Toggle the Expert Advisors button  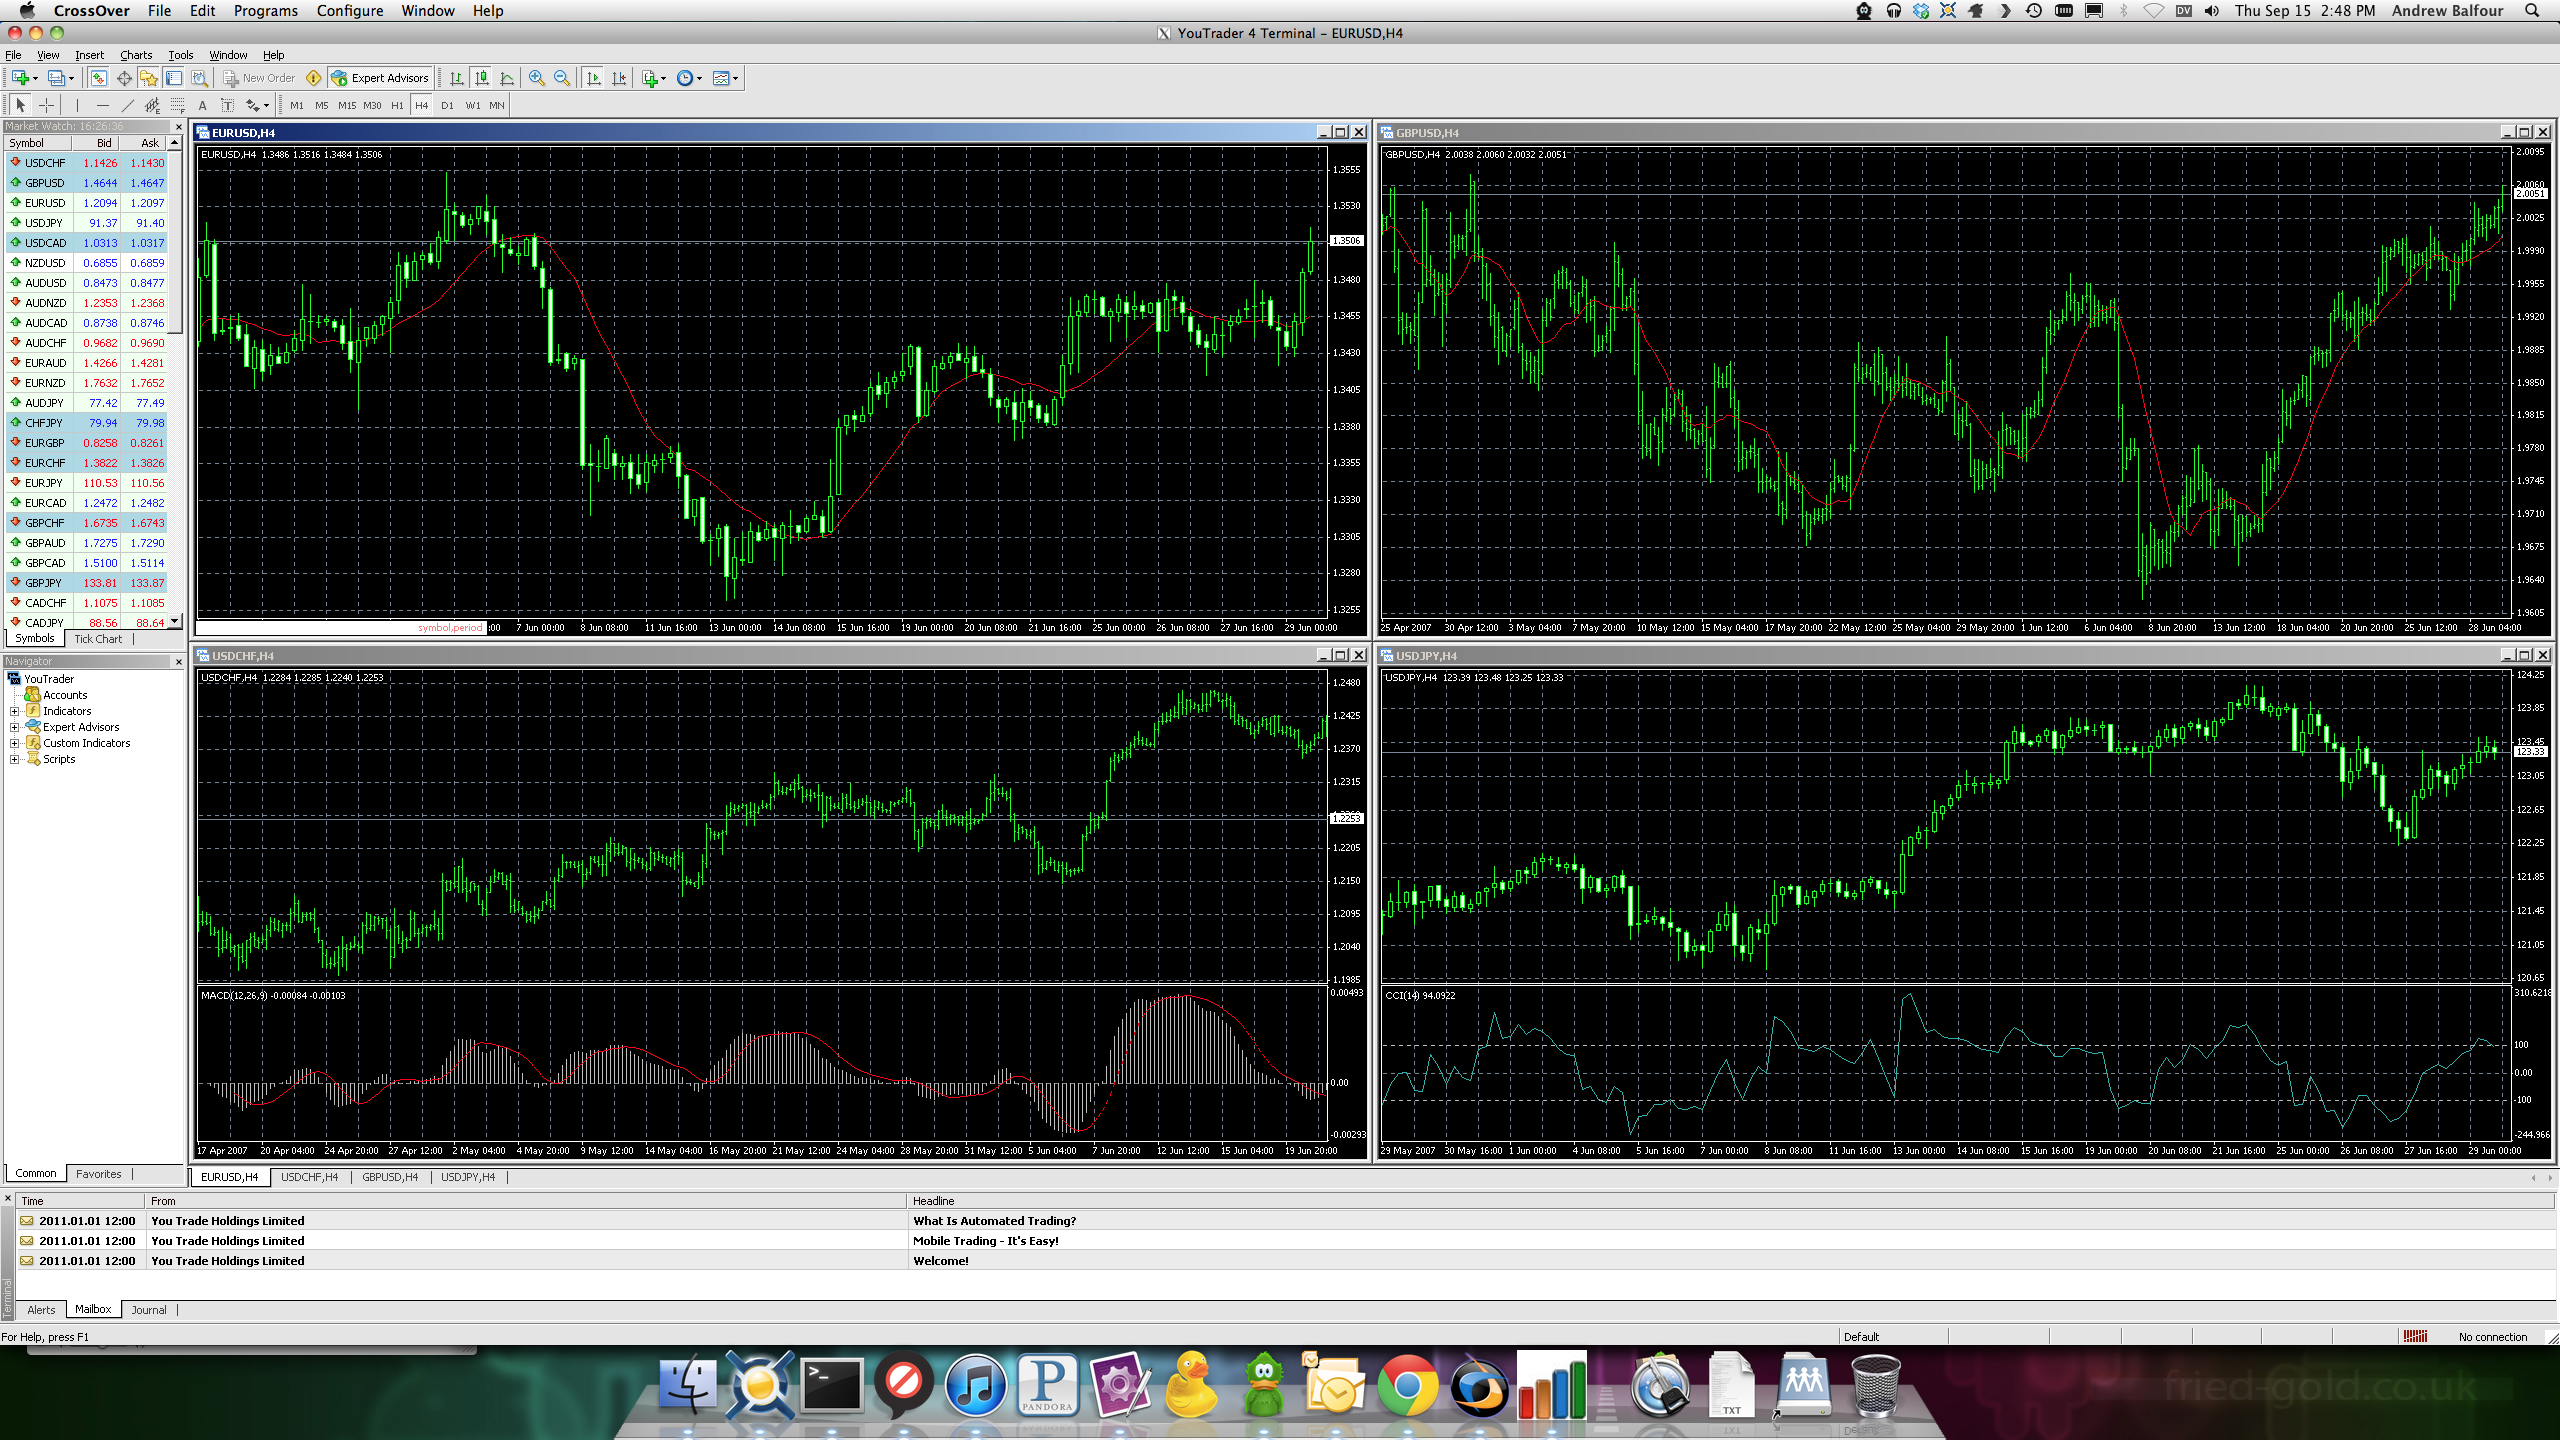(x=380, y=78)
